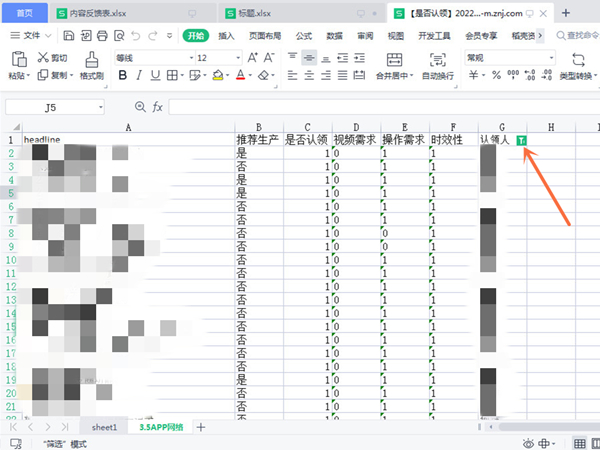Screen dimensions: 600x450
Task: Click the format painter brush icon
Action: tap(92, 59)
